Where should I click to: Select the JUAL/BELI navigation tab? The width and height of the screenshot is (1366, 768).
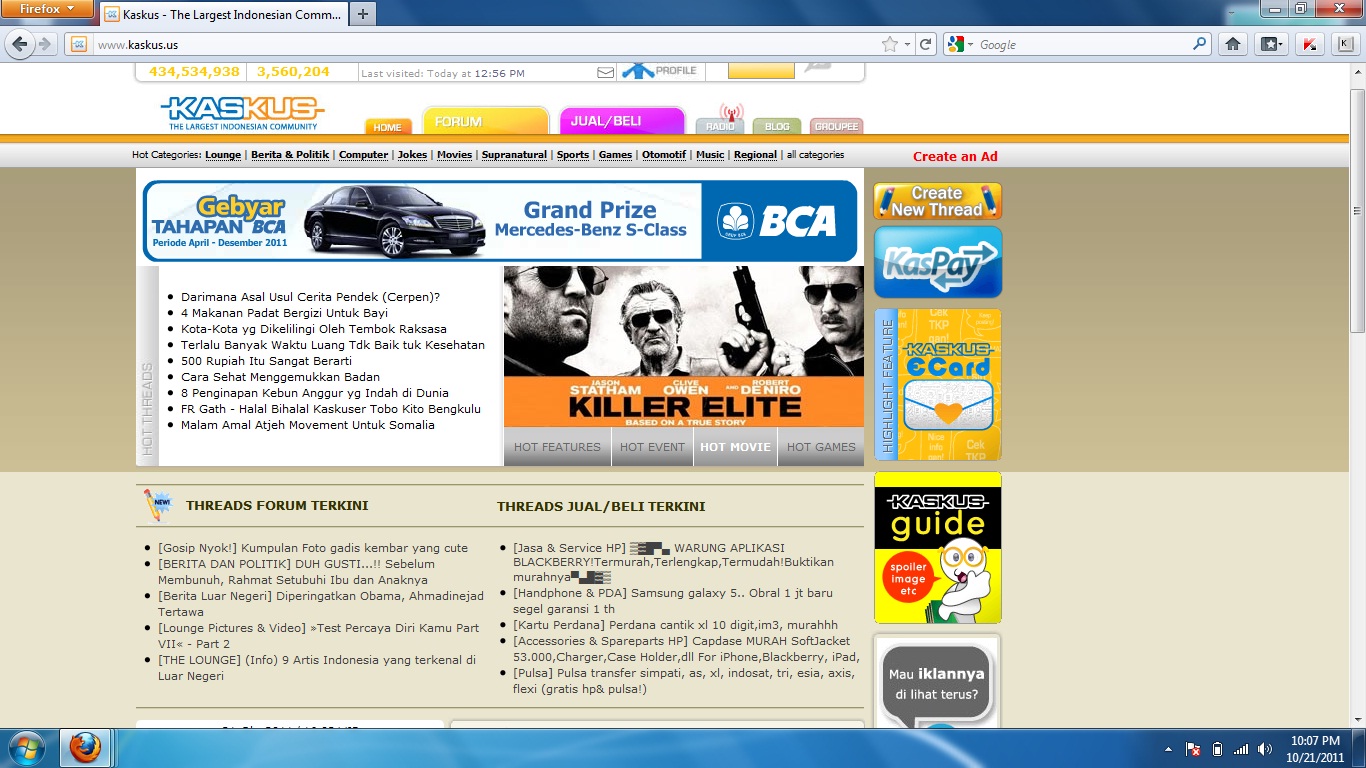tap(621, 121)
